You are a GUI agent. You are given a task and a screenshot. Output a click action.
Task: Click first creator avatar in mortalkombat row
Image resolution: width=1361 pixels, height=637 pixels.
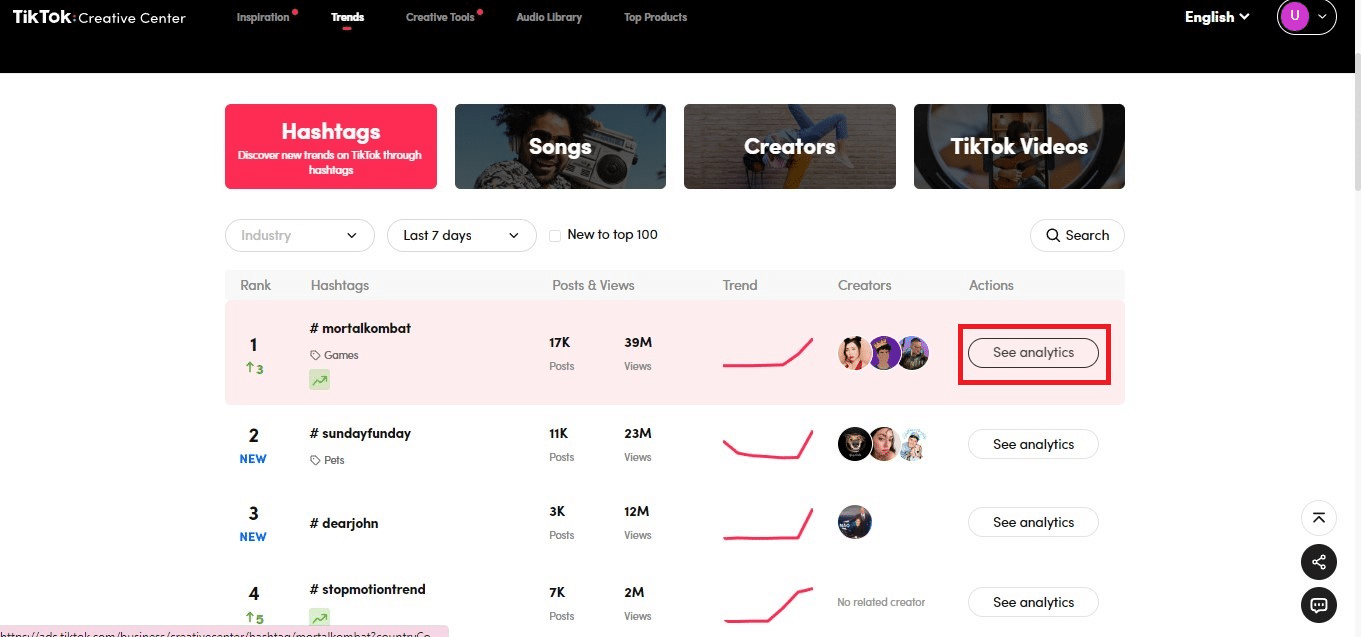coord(855,353)
